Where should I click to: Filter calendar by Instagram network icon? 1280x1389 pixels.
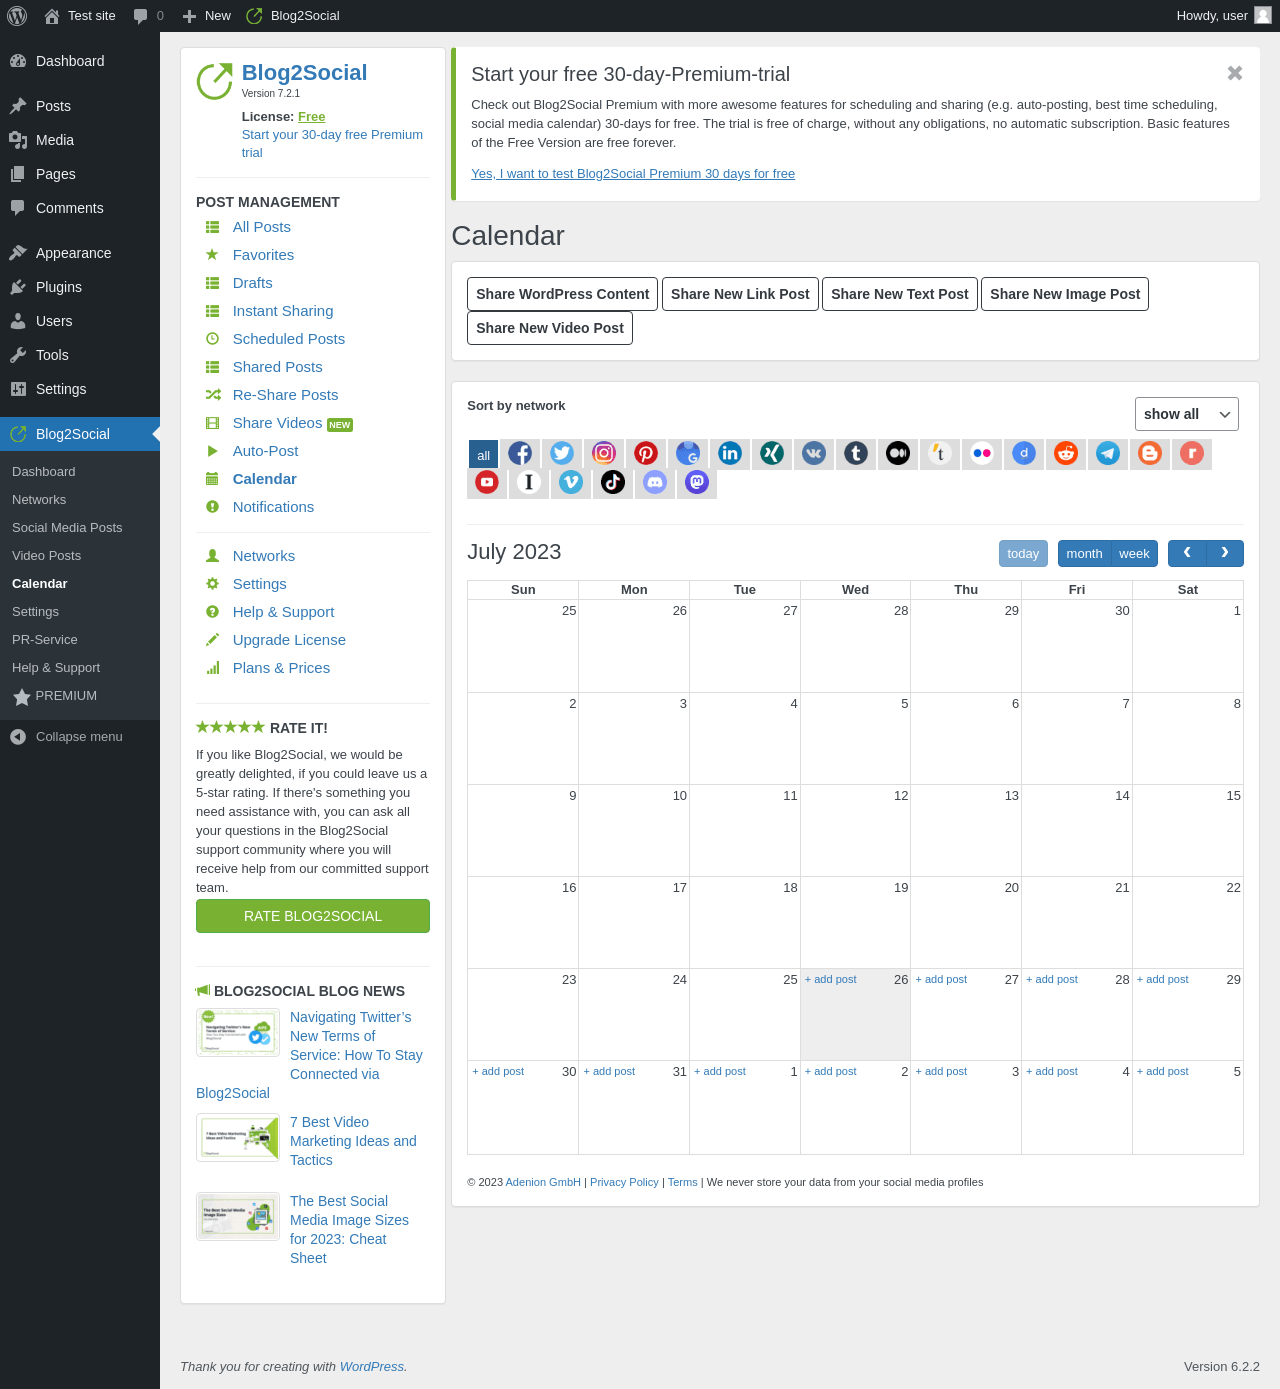coord(604,453)
